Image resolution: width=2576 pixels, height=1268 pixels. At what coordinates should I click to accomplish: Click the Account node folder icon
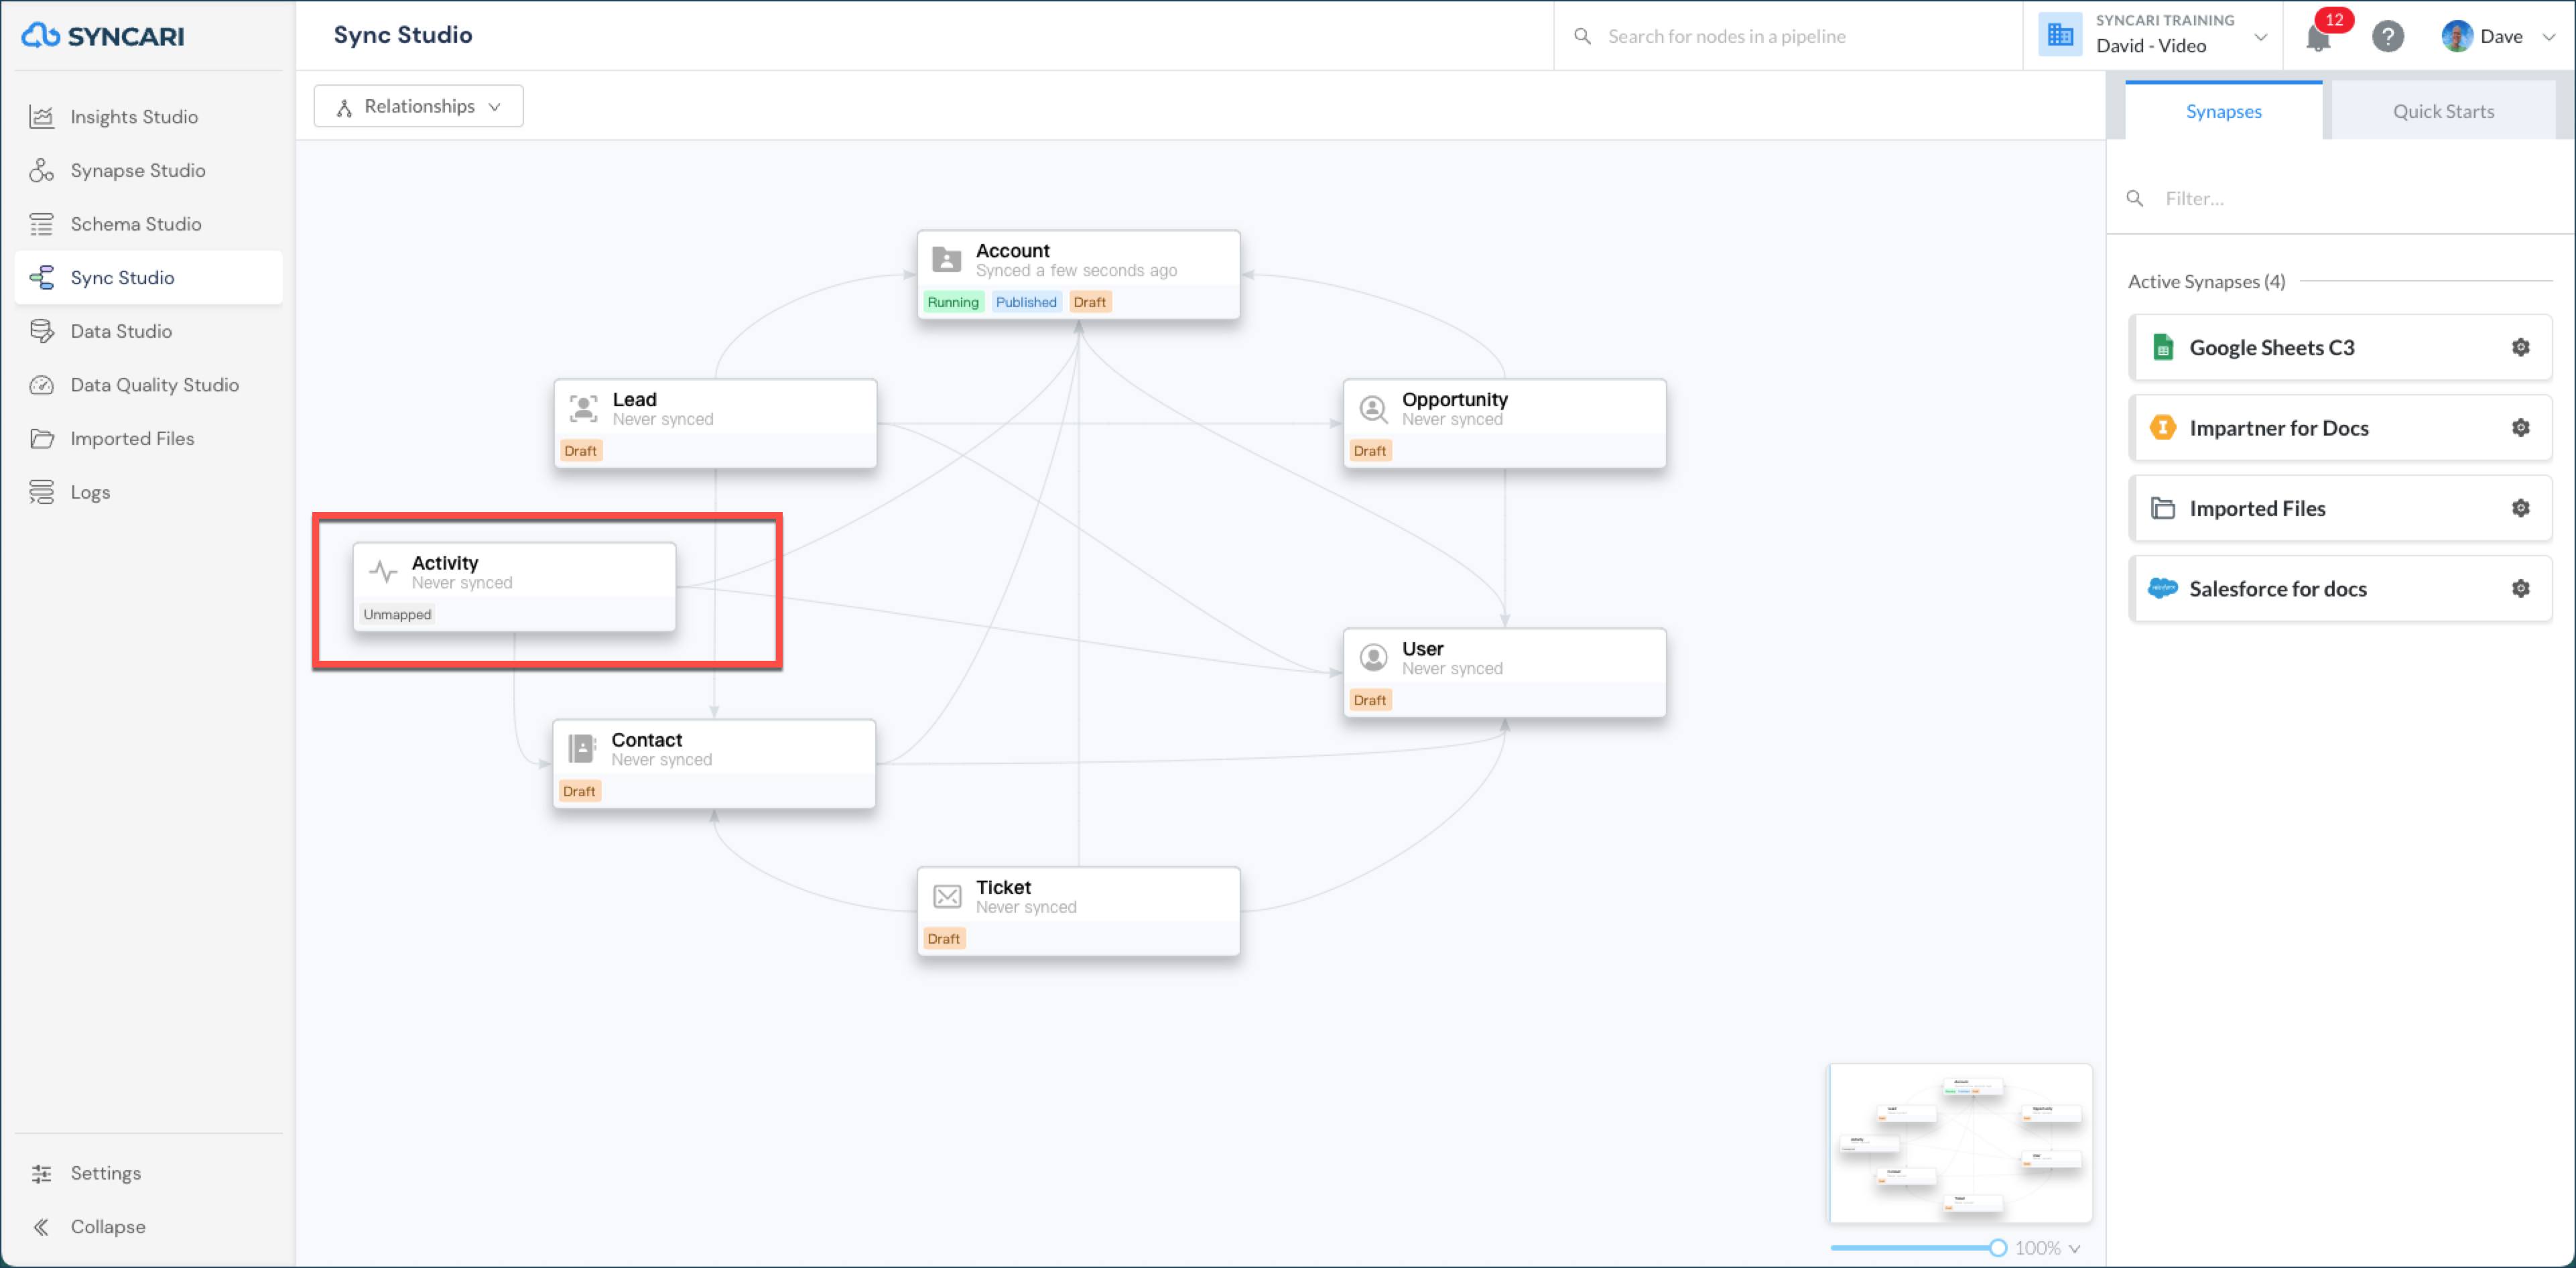(x=946, y=260)
